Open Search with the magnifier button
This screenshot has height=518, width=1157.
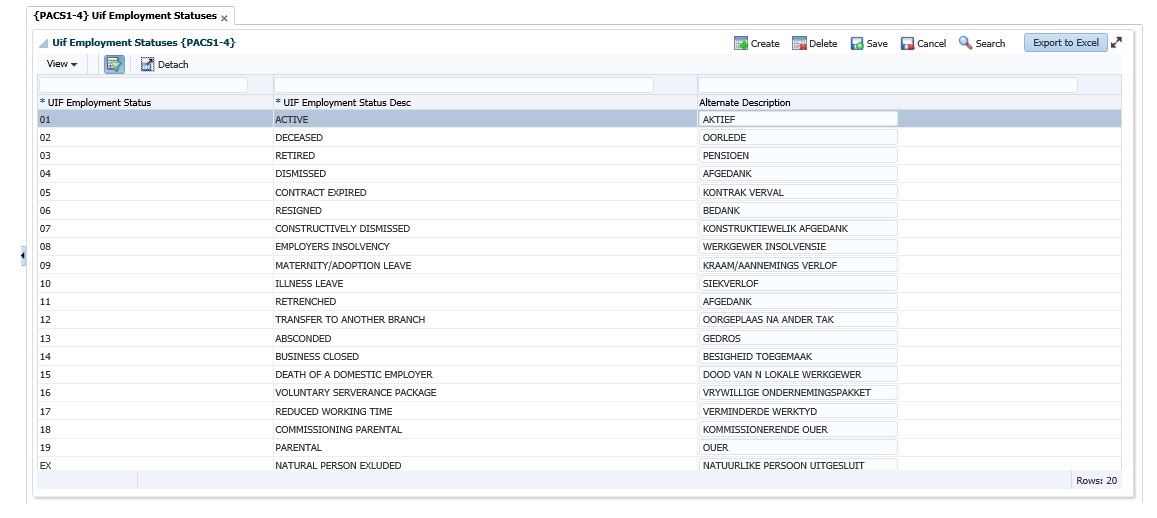point(982,44)
